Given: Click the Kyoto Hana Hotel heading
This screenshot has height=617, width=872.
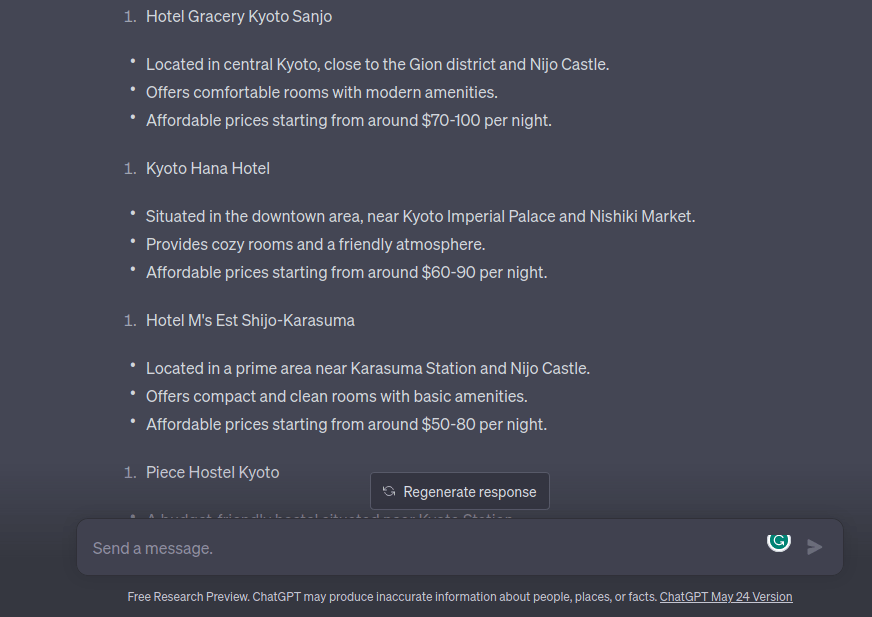Looking at the screenshot, I should click(x=208, y=168).
